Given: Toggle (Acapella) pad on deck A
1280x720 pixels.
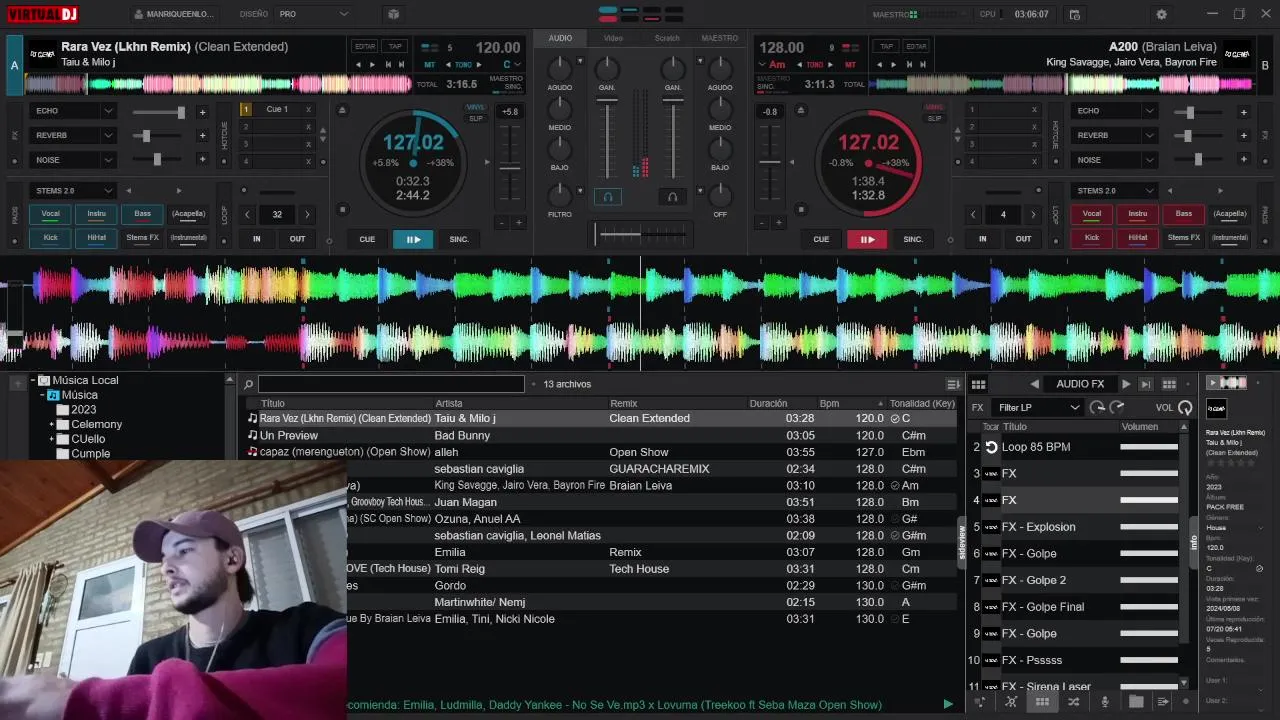Looking at the screenshot, I should coord(188,213).
